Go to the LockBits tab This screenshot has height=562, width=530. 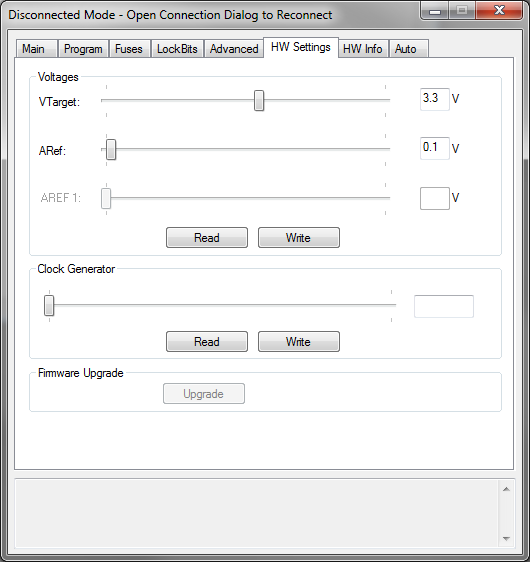[177, 49]
